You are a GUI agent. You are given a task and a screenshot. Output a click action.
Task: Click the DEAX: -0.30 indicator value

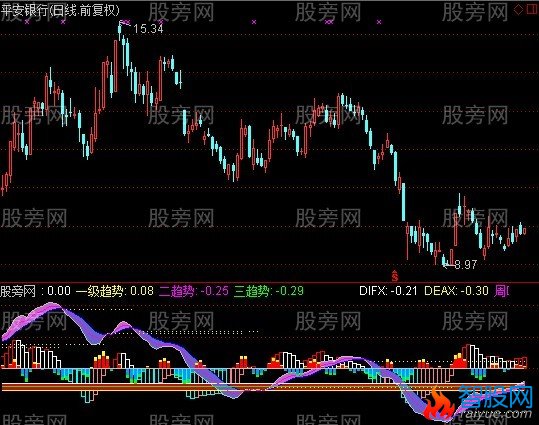coord(456,291)
